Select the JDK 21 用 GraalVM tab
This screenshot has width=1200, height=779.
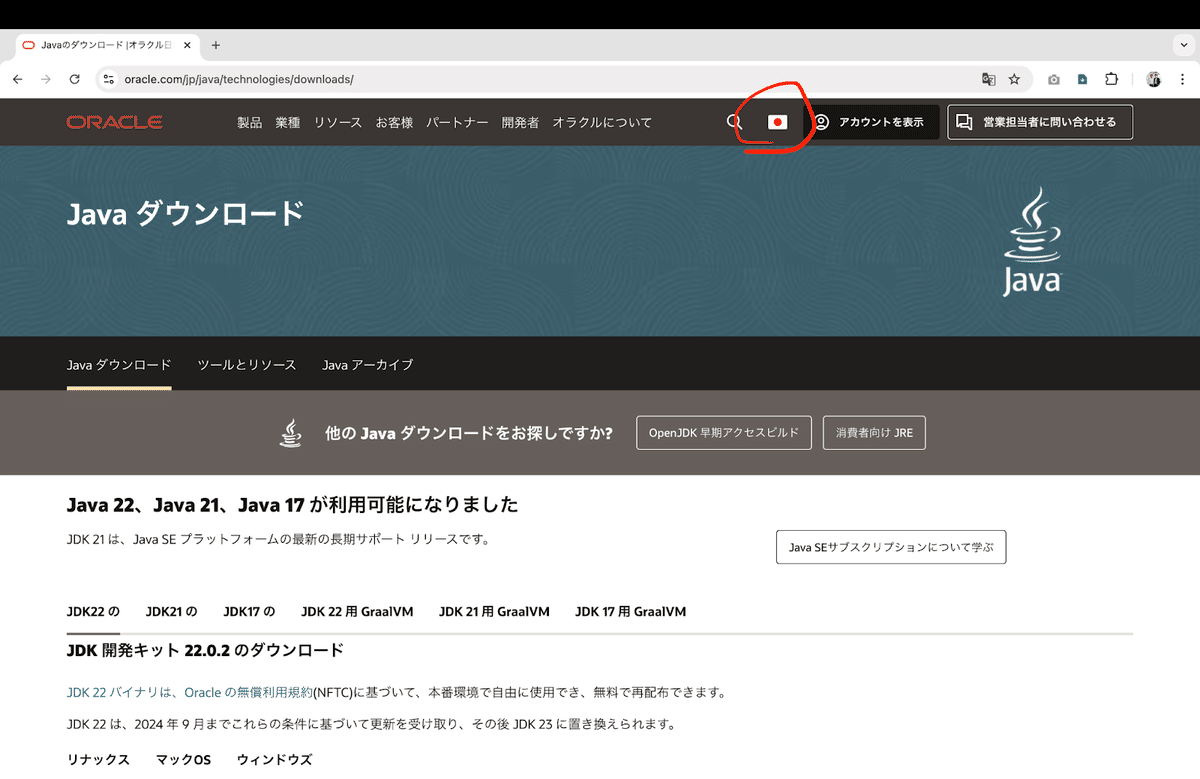(494, 611)
